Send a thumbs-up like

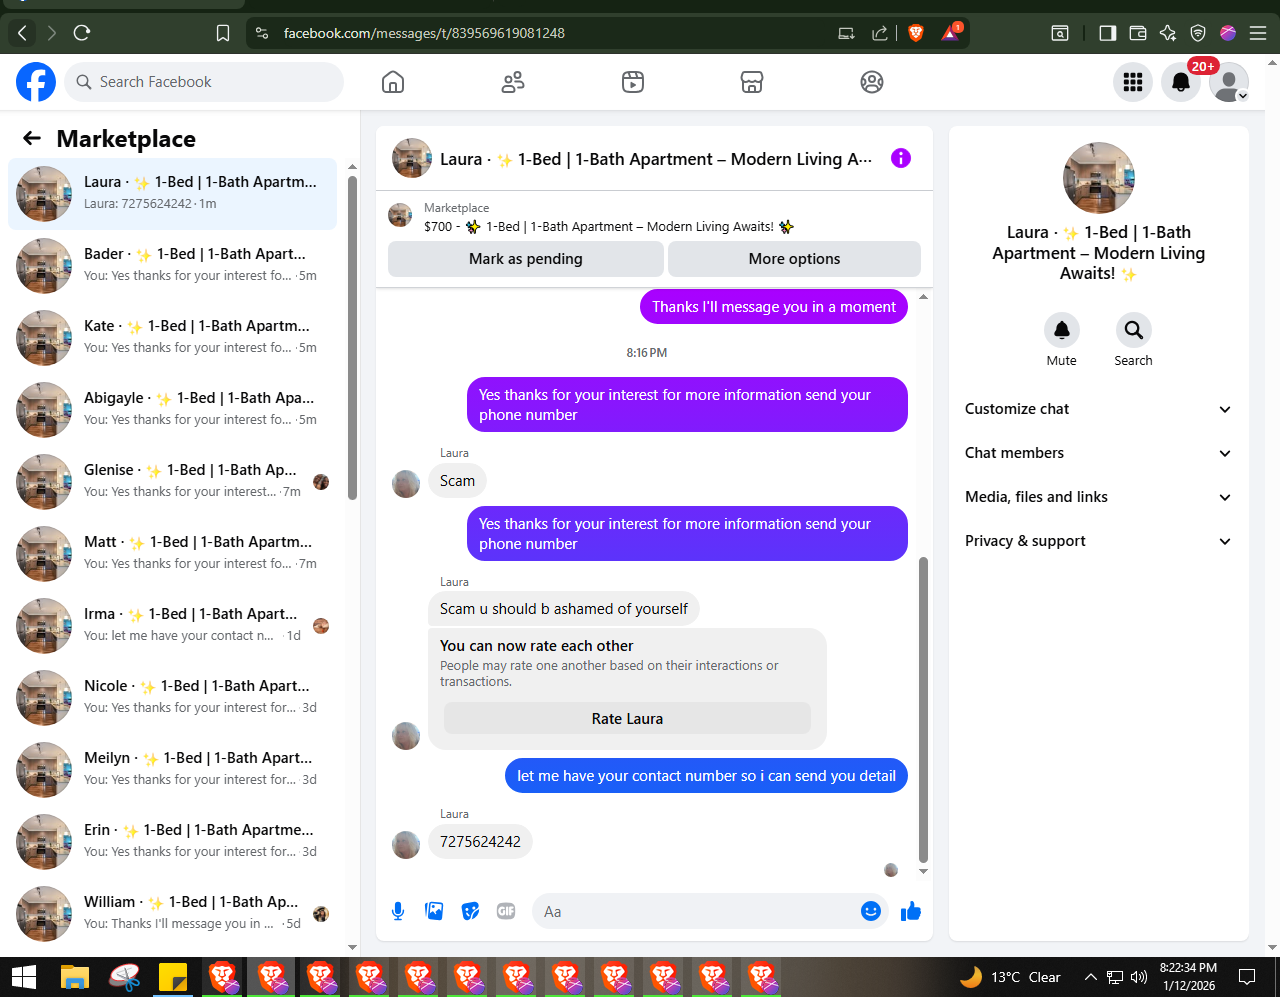911,911
